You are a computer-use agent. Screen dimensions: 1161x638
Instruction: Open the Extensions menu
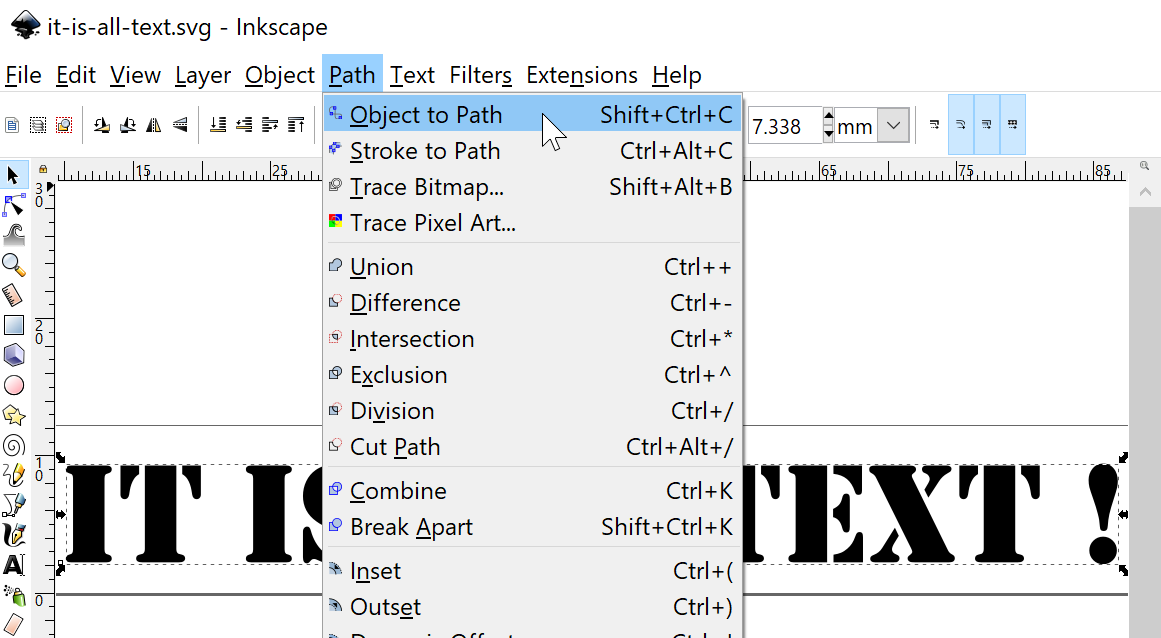[x=582, y=75]
